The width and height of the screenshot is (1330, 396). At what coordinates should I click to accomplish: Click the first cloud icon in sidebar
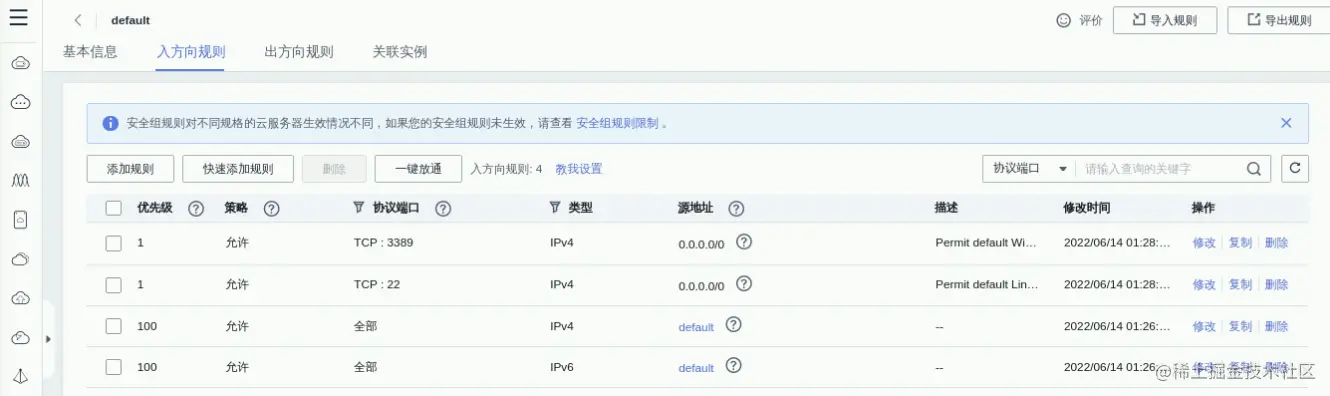(20, 63)
